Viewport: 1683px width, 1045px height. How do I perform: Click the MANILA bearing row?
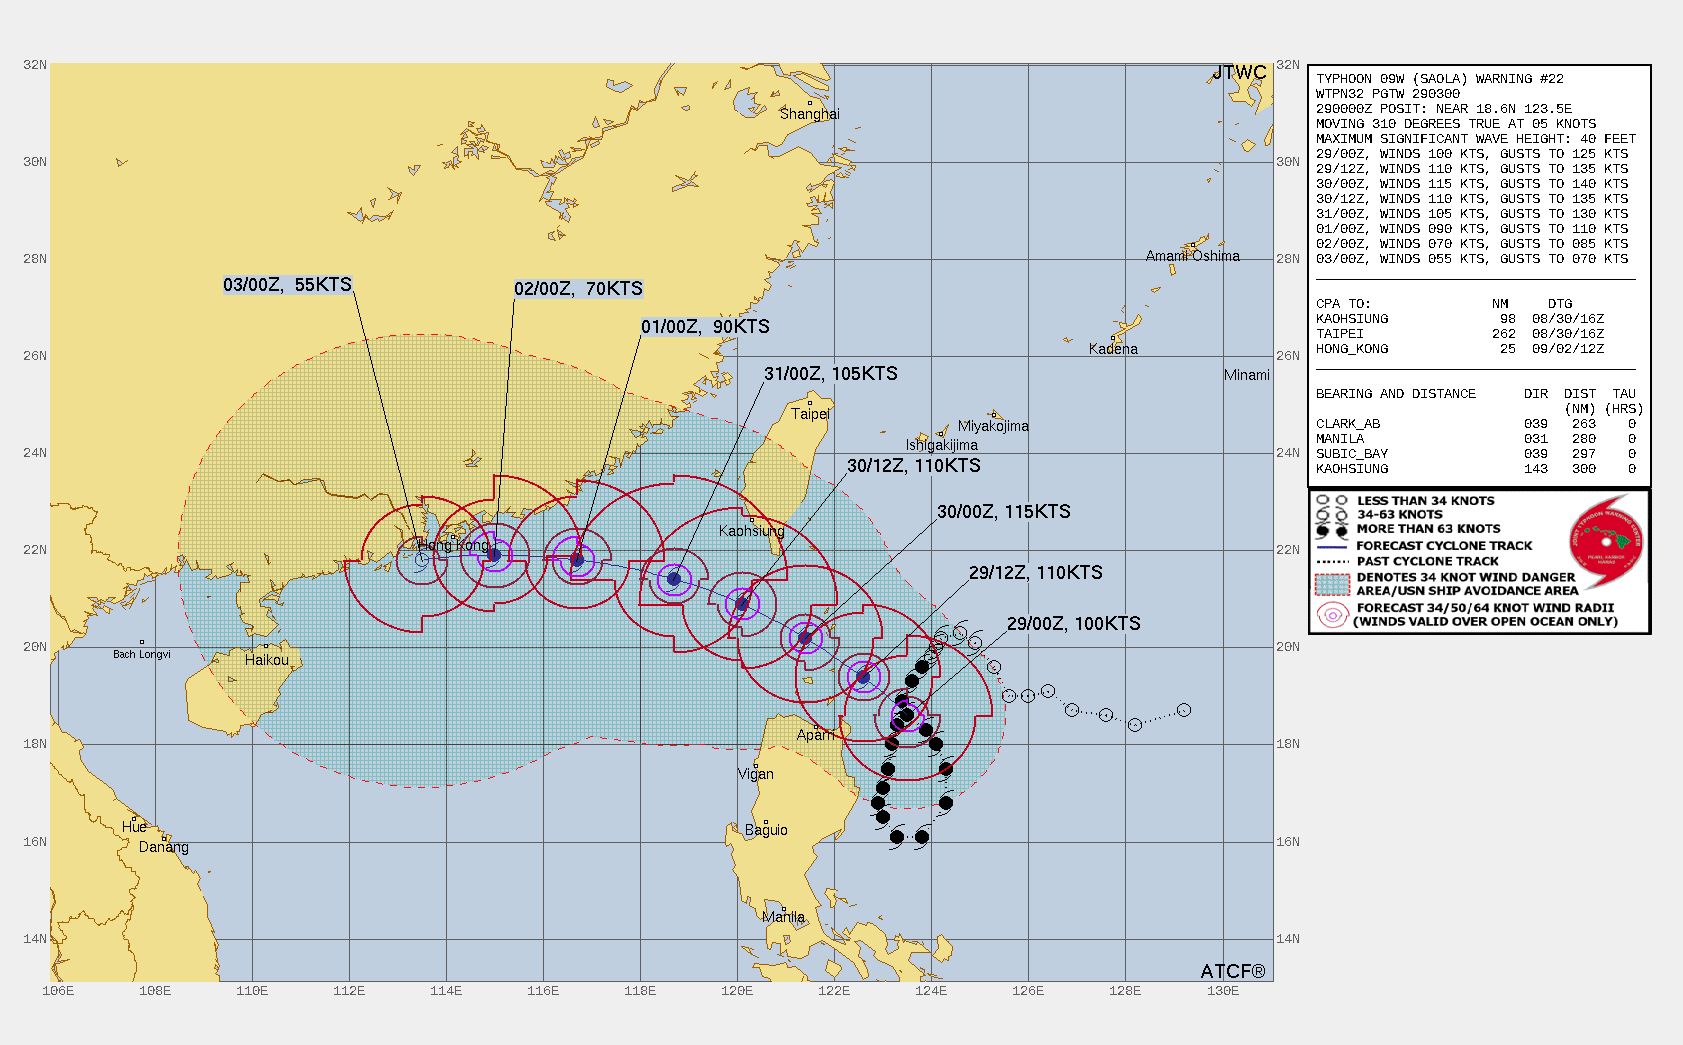coord(1476,439)
